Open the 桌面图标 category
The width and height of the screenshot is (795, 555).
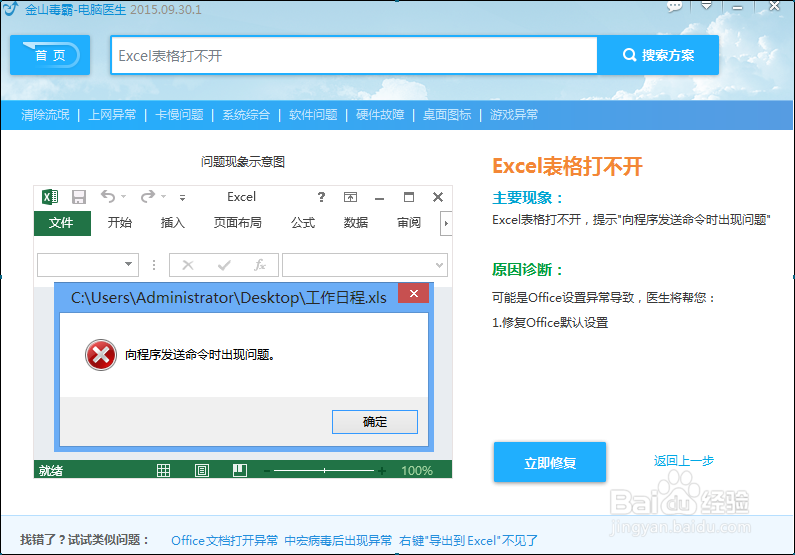click(x=447, y=115)
